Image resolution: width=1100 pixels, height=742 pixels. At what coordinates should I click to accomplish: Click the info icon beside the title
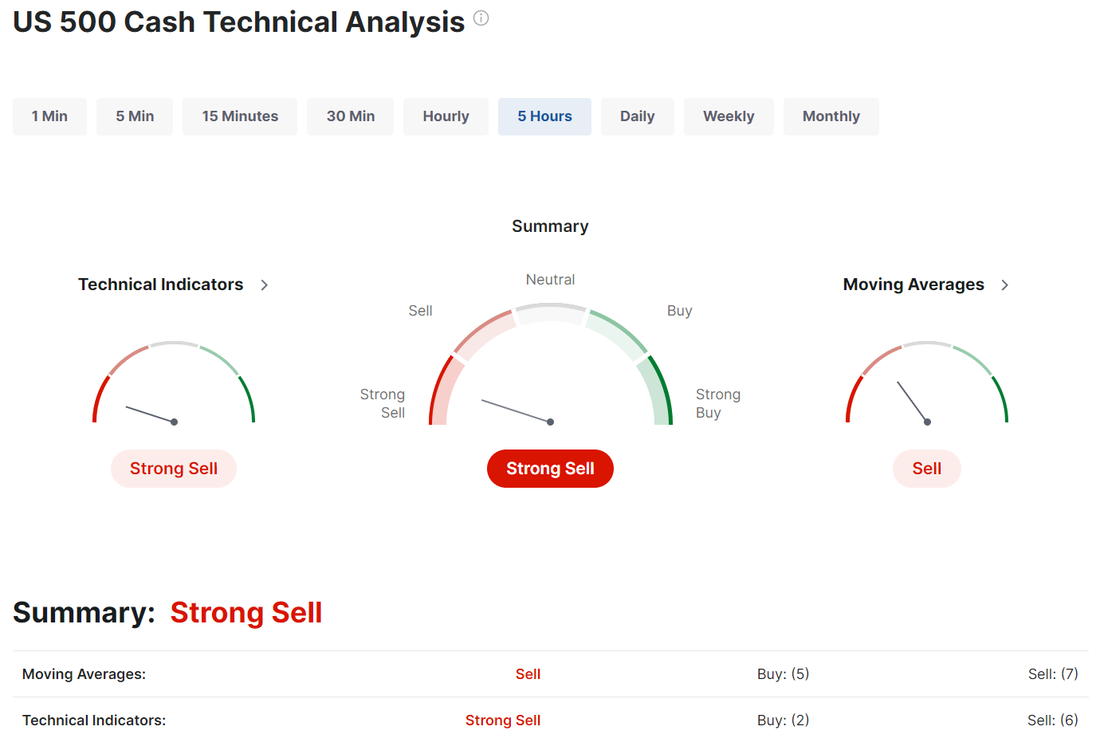pyautogui.click(x=481, y=18)
